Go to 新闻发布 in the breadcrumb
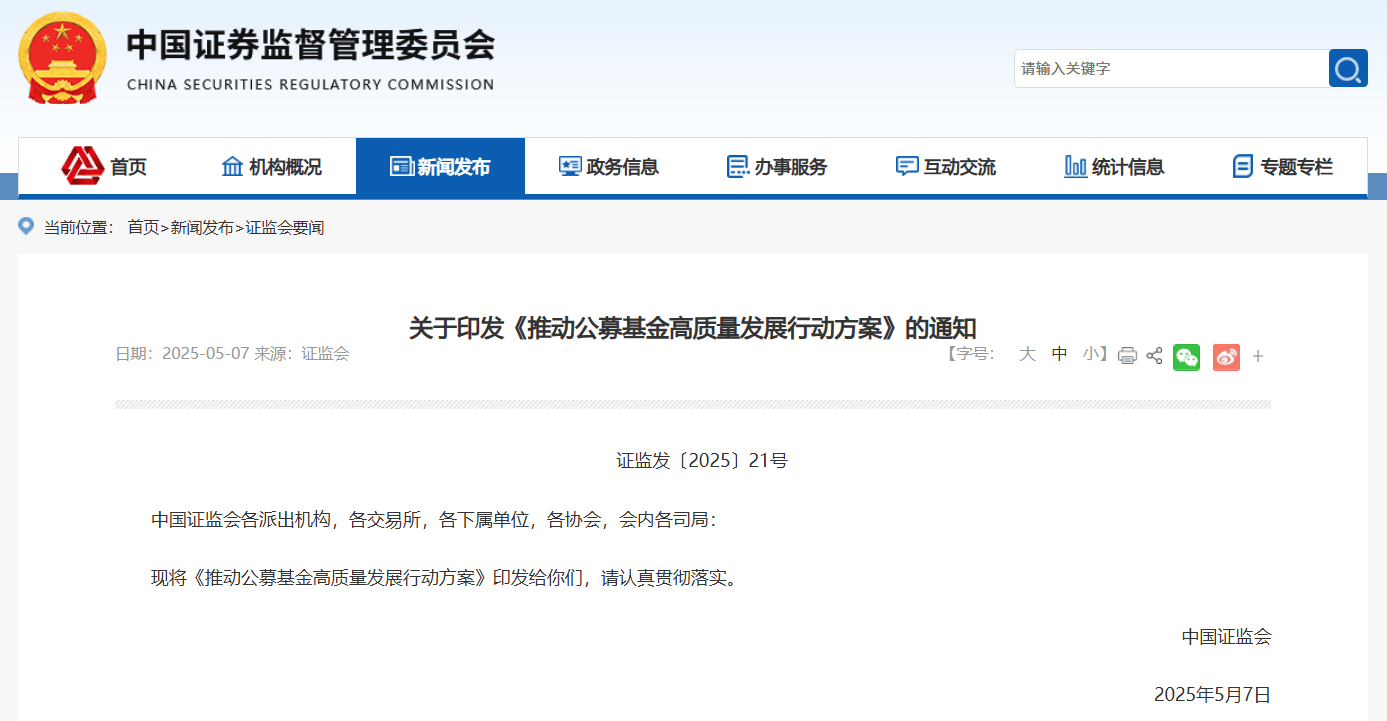Image resolution: width=1387 pixels, height=721 pixels. (x=202, y=228)
